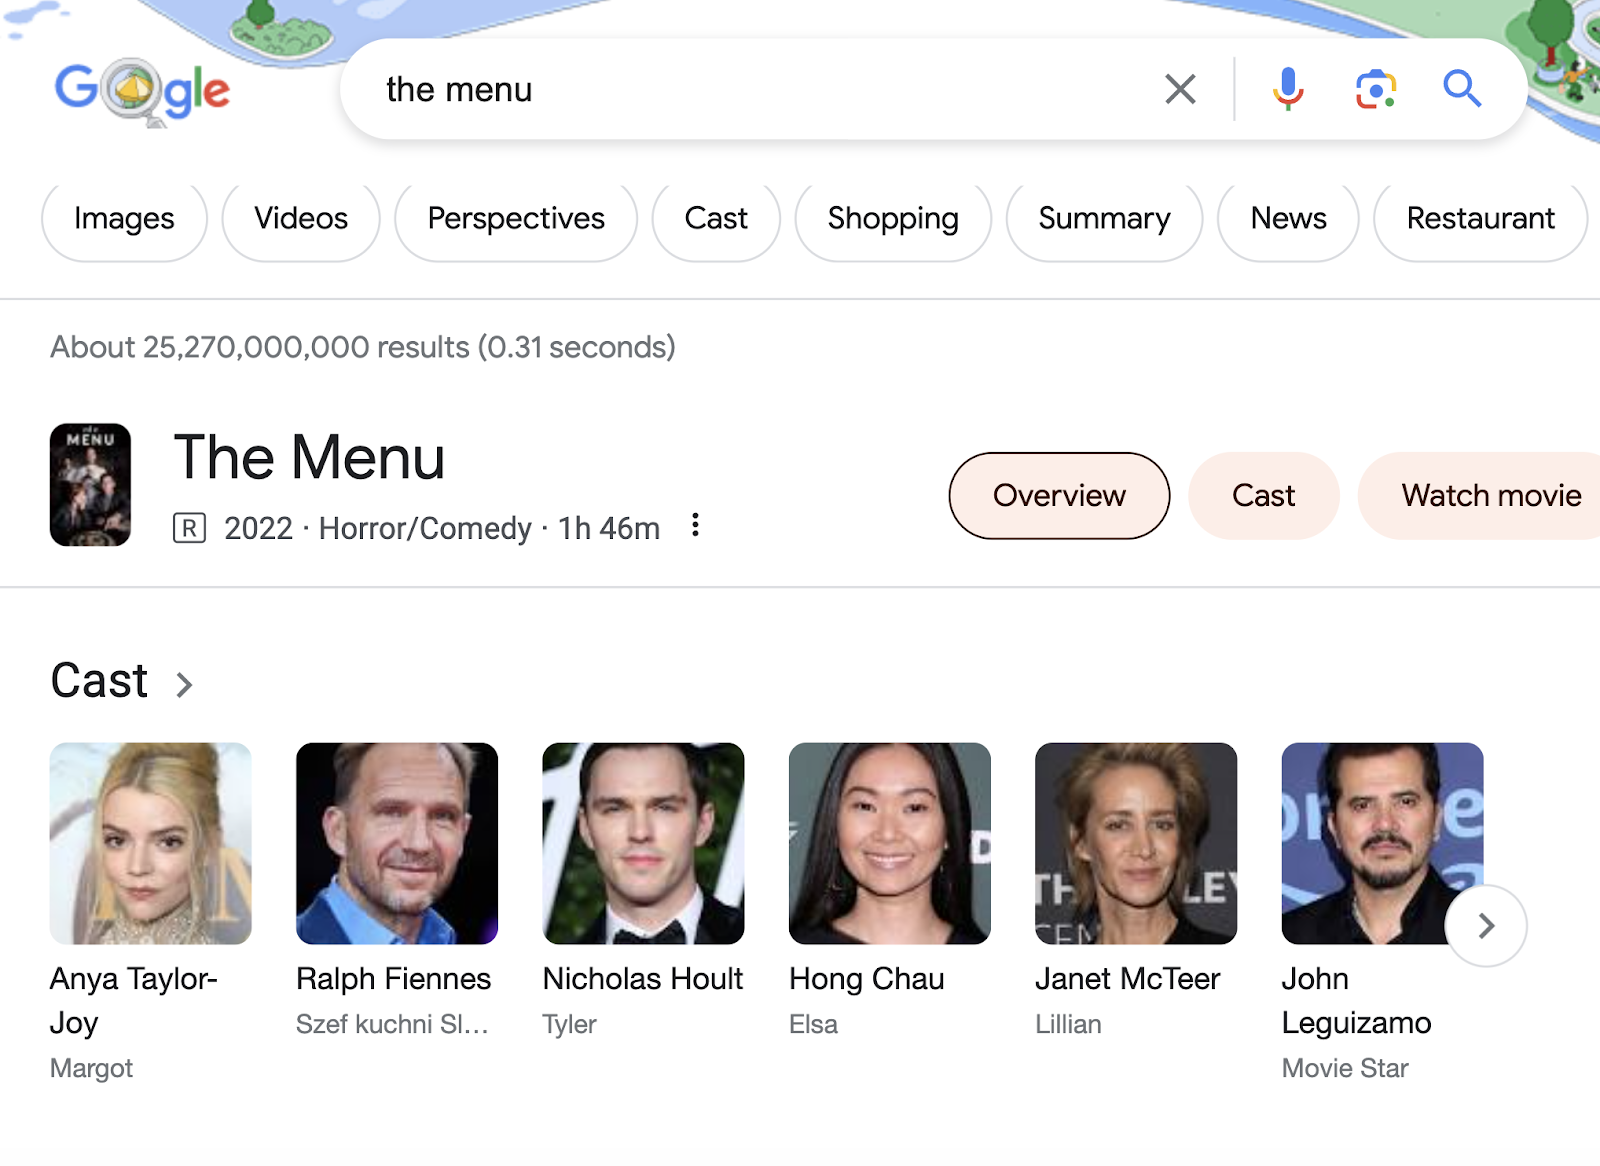The image size is (1600, 1166).
Task: Click Anya Taylor-Joy's cast photo
Action: click(150, 843)
